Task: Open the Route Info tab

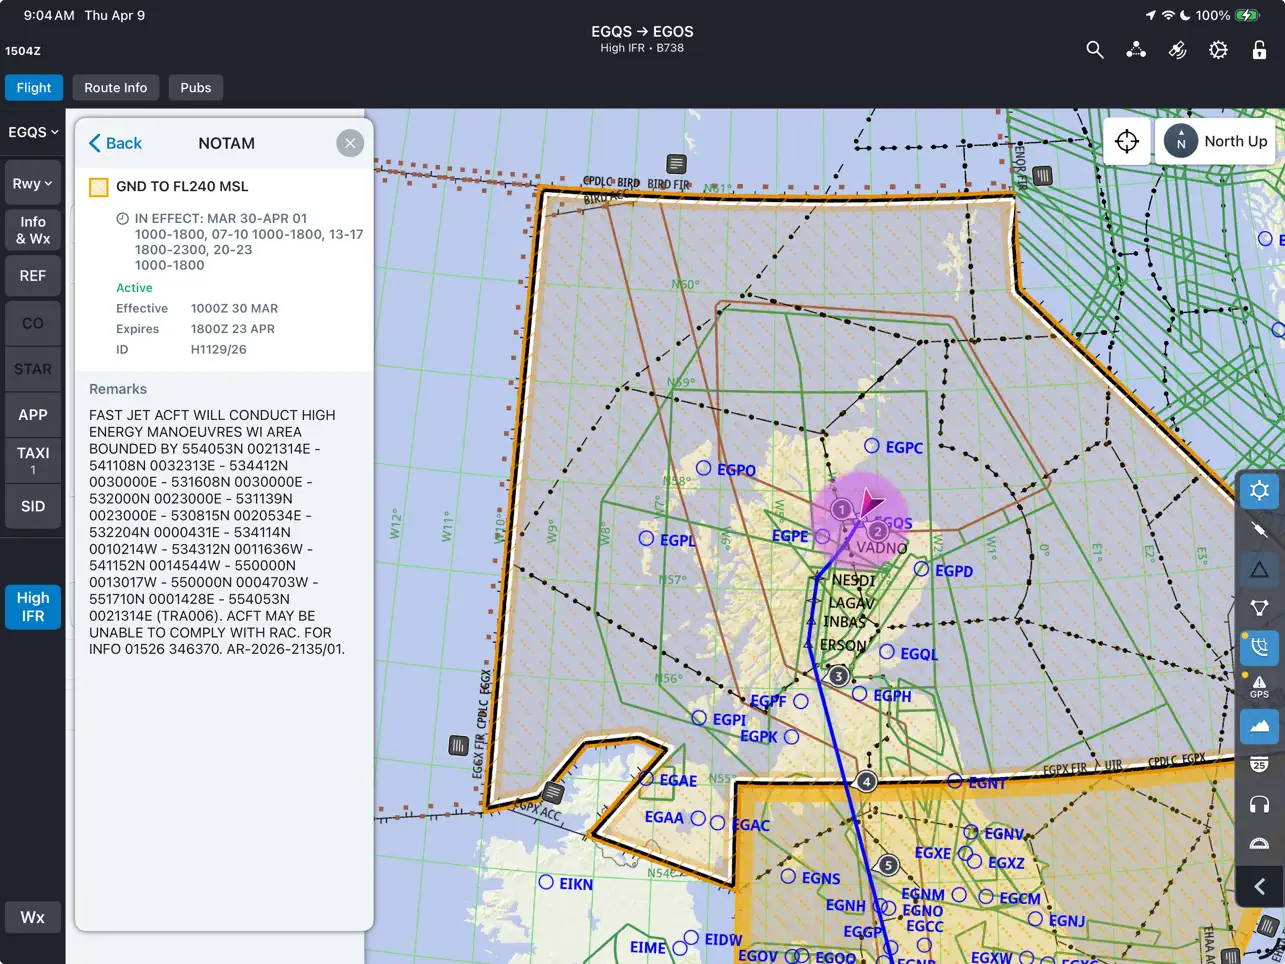Action: [x=116, y=88]
